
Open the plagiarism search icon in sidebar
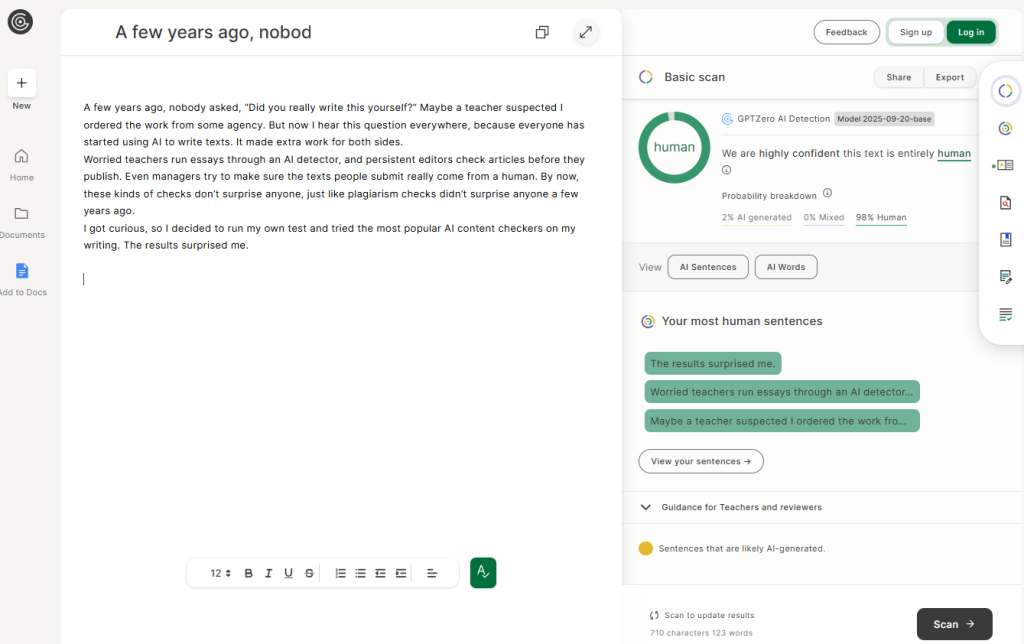click(x=1005, y=203)
